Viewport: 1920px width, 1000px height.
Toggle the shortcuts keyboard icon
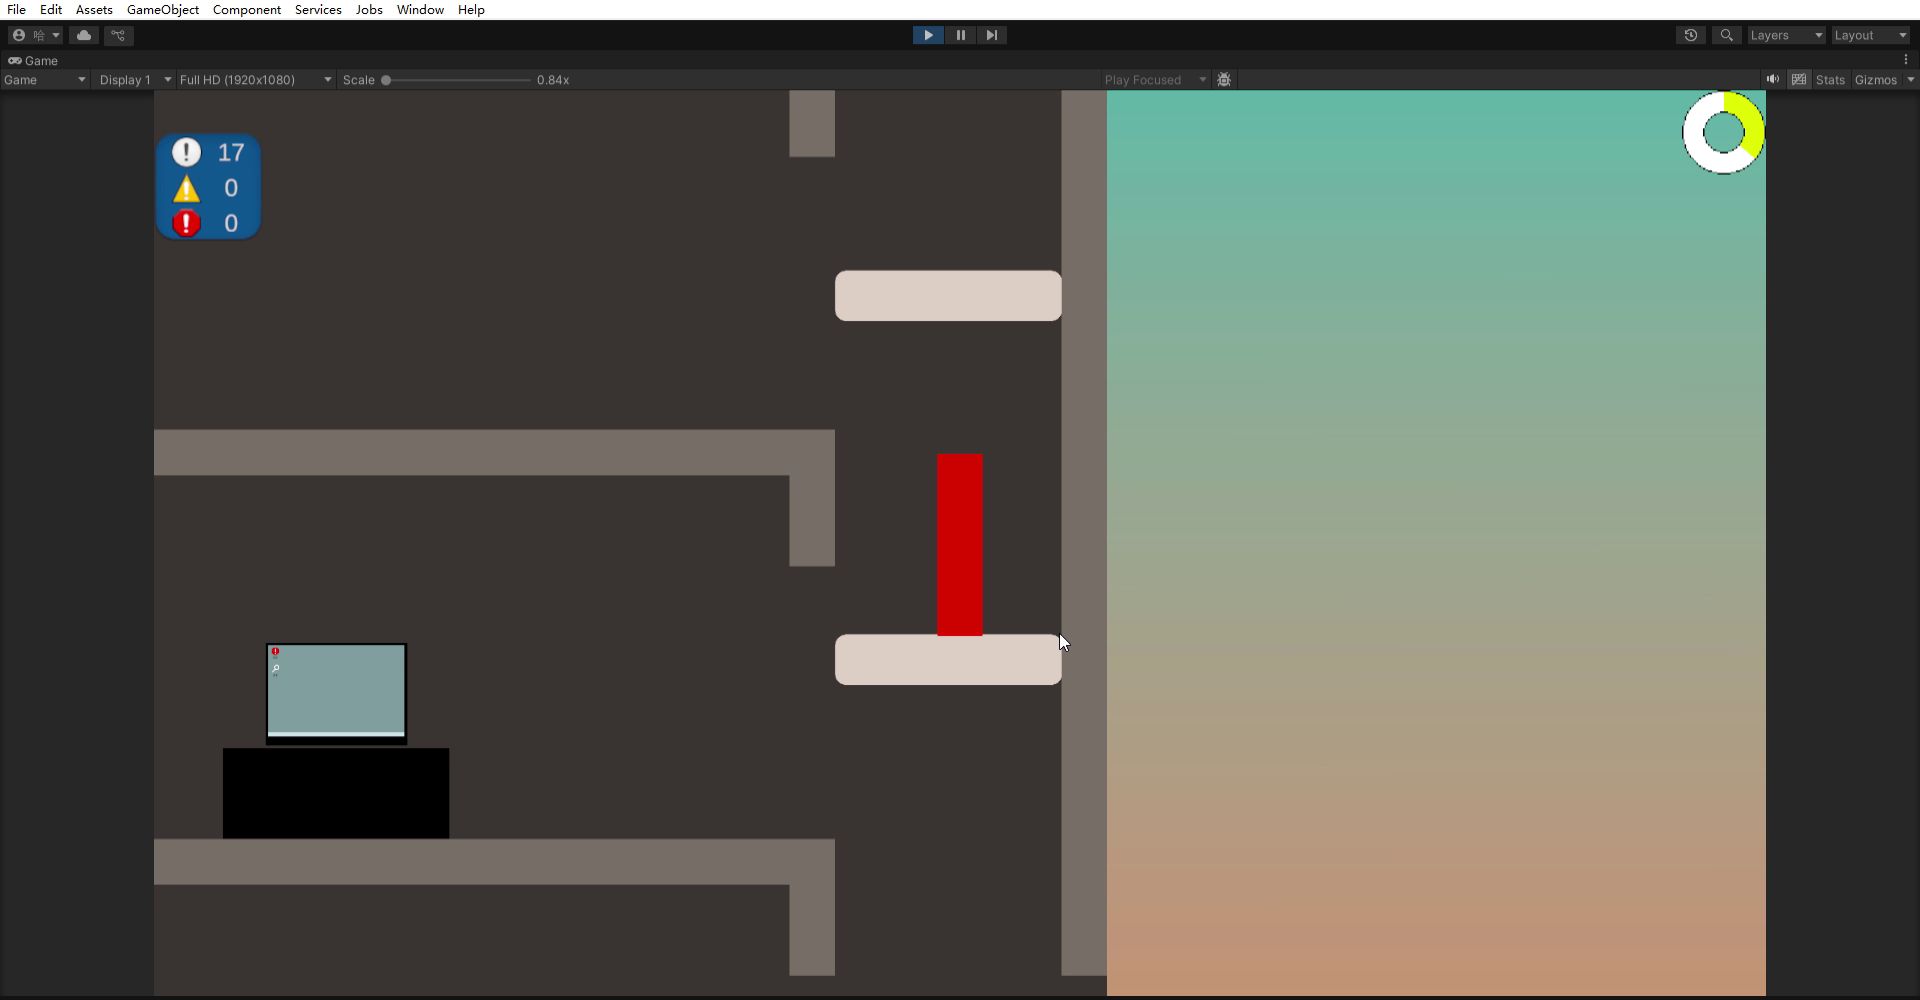[1799, 80]
